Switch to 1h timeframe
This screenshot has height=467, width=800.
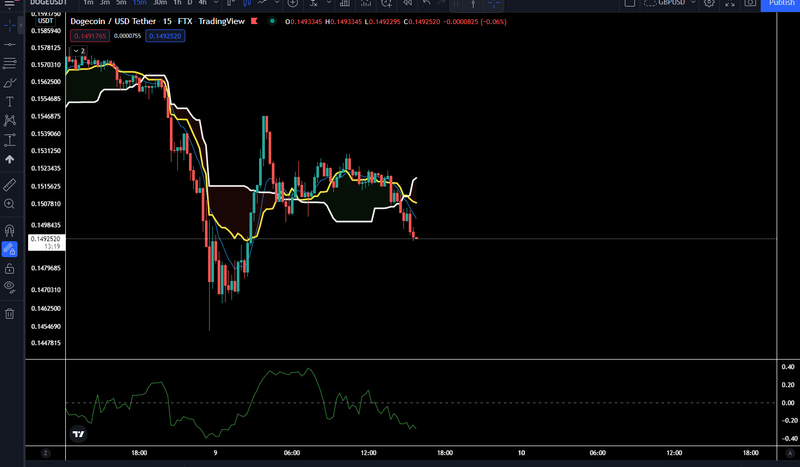tap(177, 3)
